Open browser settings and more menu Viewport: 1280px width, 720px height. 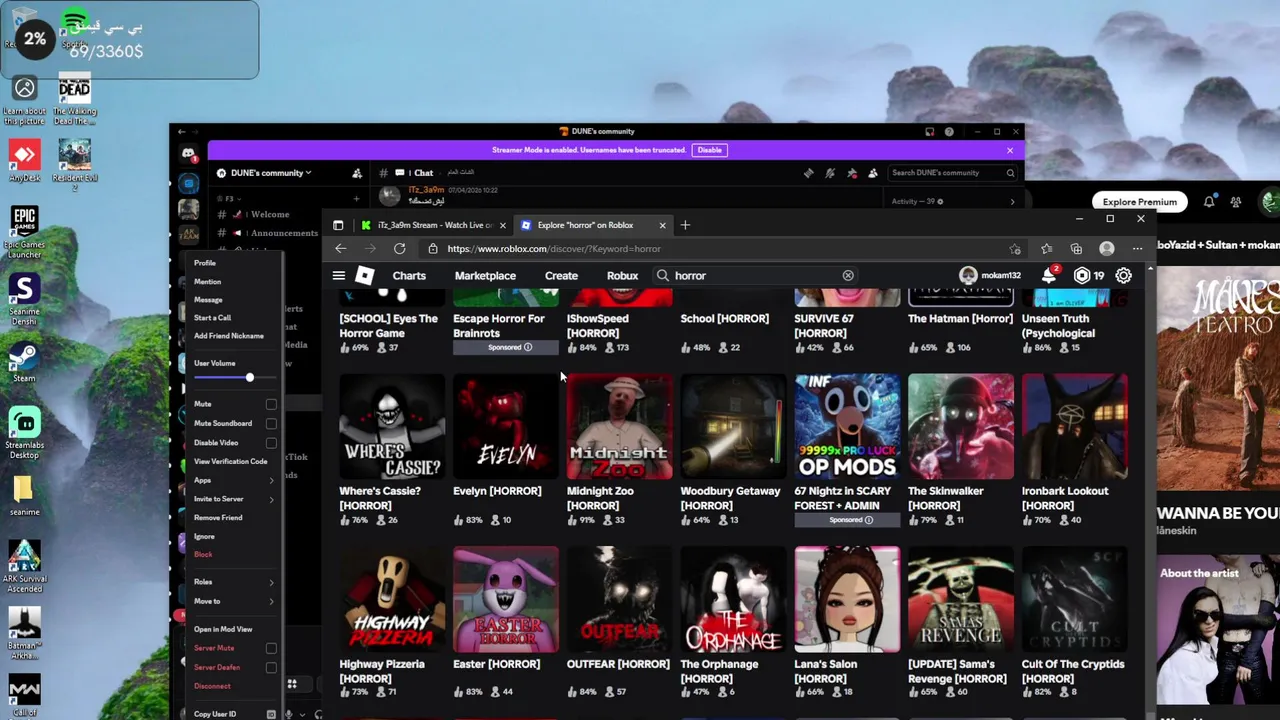click(x=1138, y=249)
